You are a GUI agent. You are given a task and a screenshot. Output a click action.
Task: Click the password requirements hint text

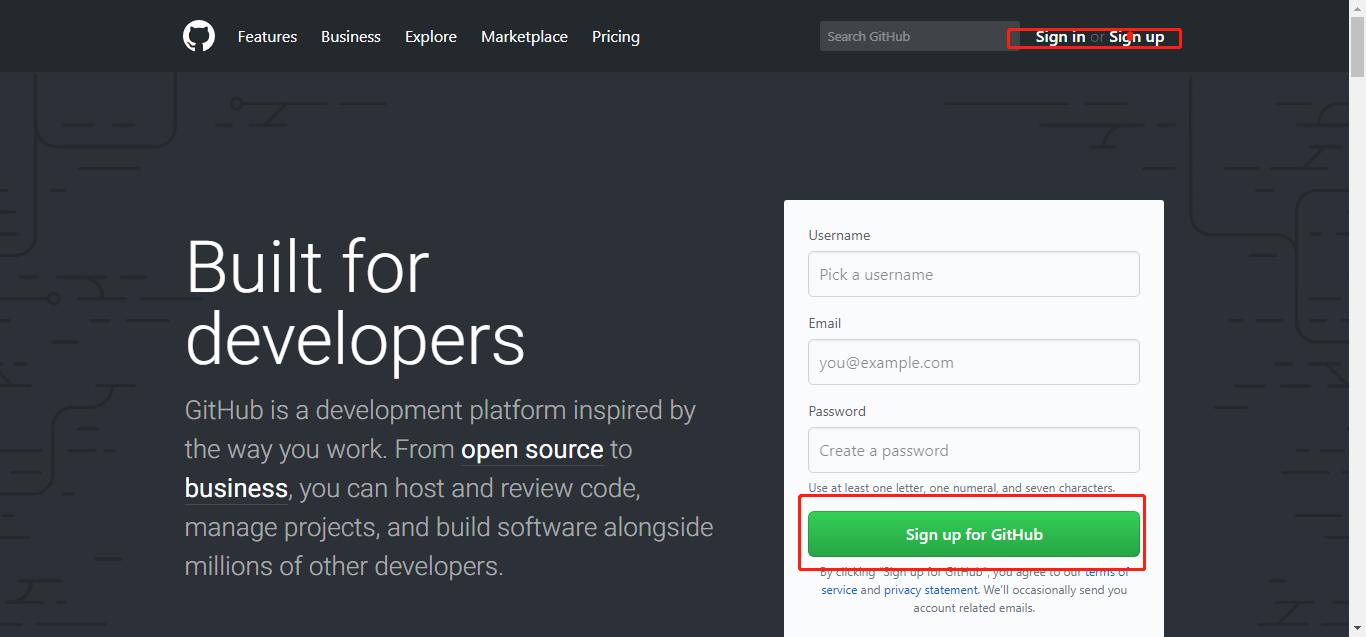click(x=961, y=488)
